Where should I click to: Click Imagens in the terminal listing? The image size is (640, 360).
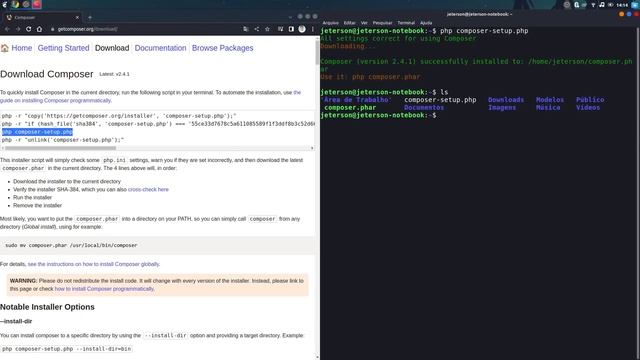[x=502, y=107]
